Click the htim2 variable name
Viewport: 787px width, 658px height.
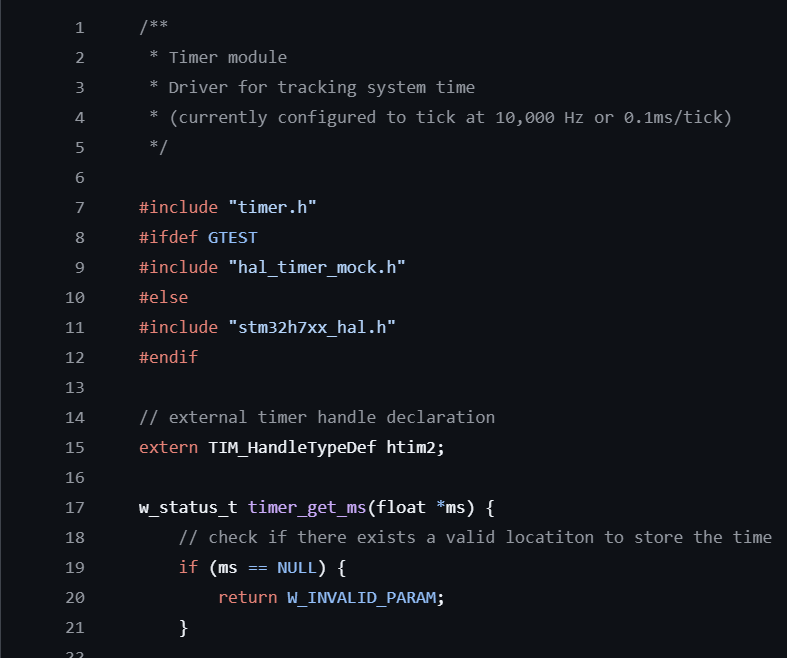coord(414,447)
